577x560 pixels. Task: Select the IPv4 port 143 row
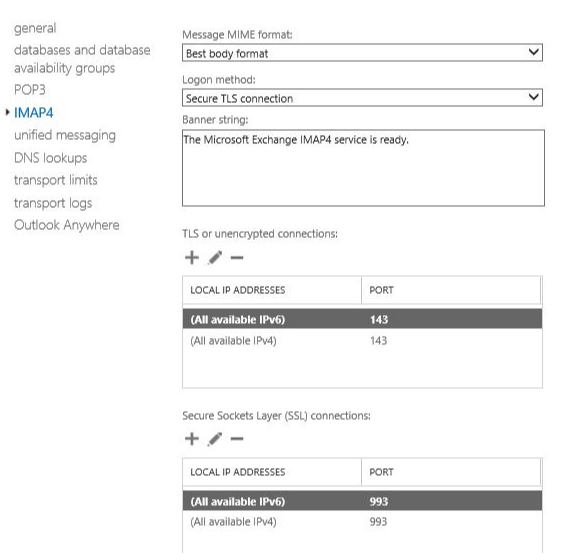tap(362, 340)
